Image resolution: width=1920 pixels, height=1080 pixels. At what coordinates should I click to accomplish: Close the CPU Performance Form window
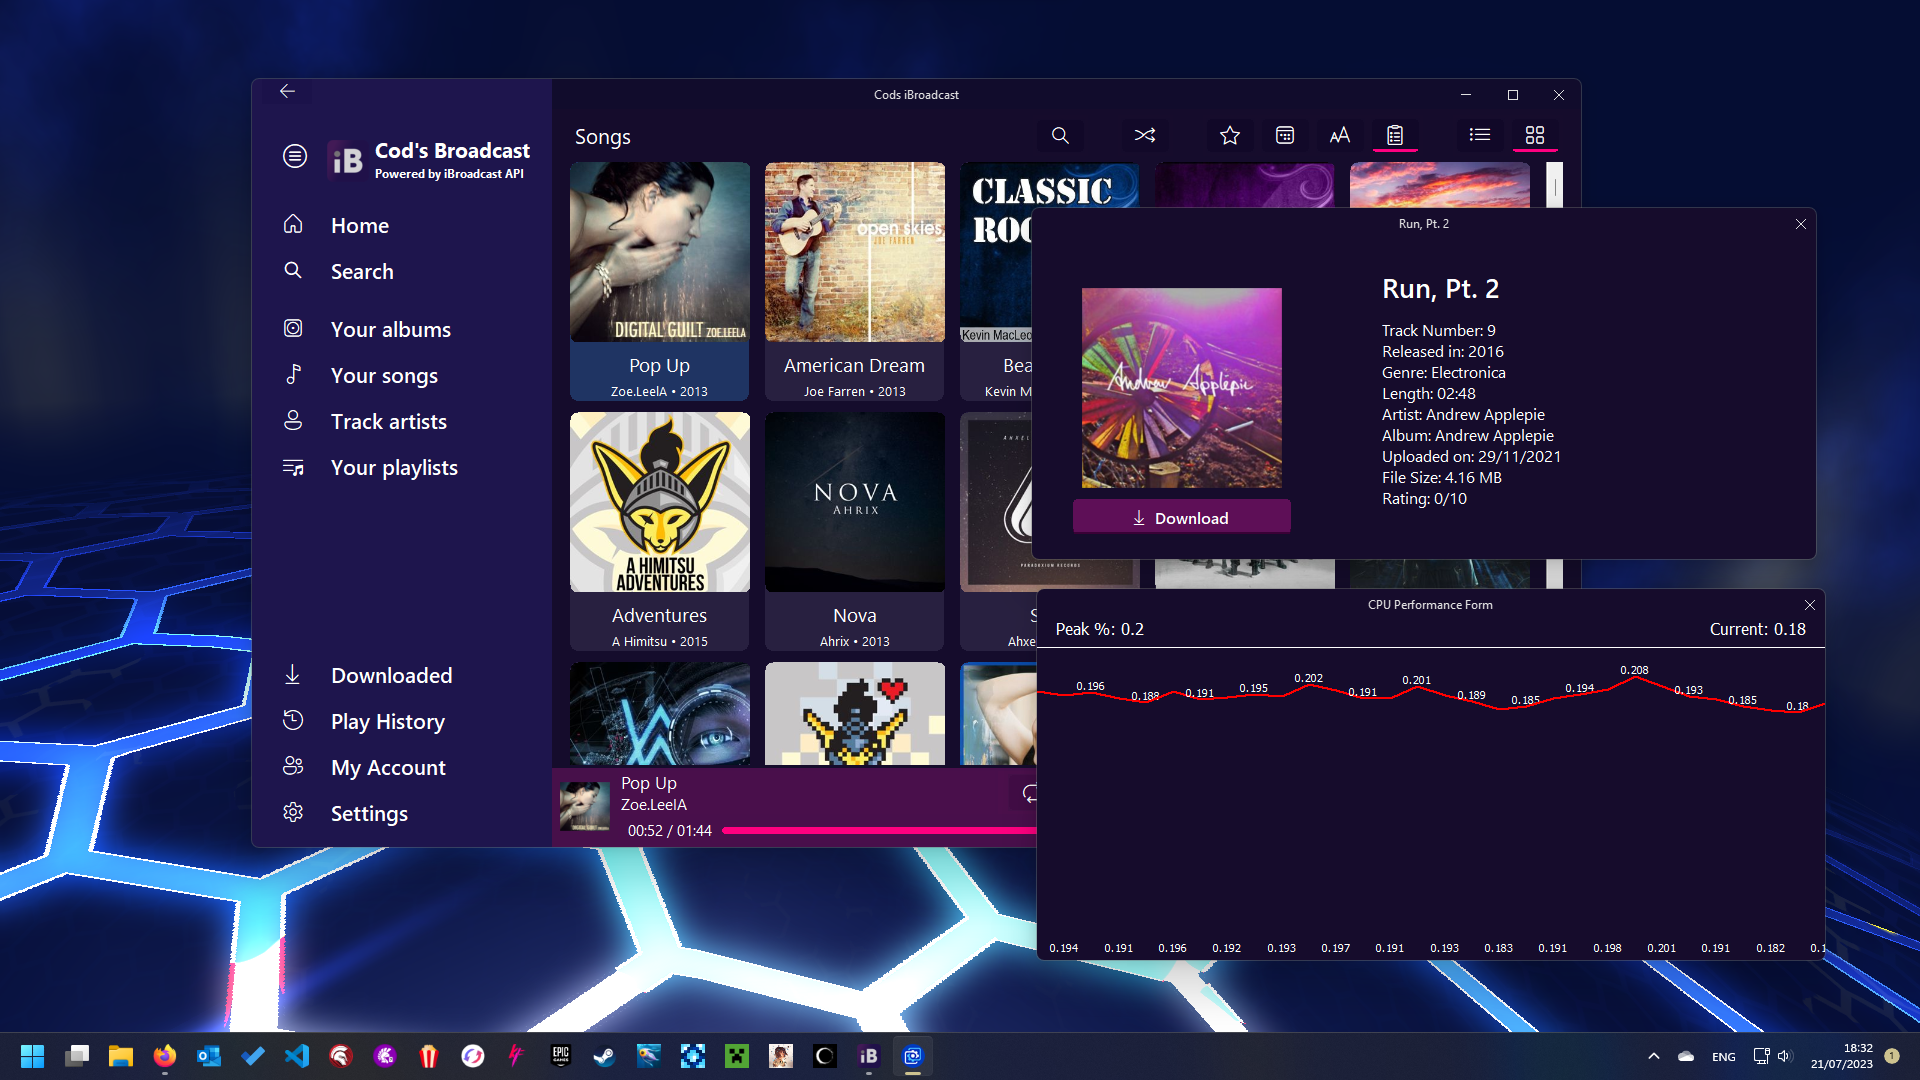[1809, 605]
